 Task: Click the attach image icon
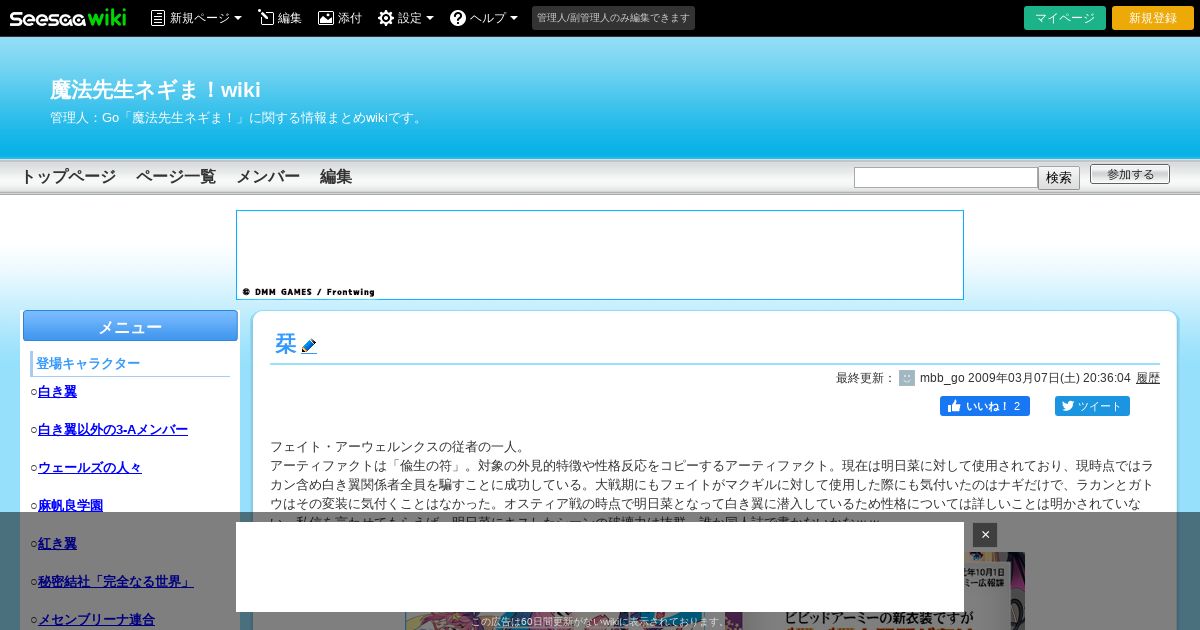click(x=326, y=18)
